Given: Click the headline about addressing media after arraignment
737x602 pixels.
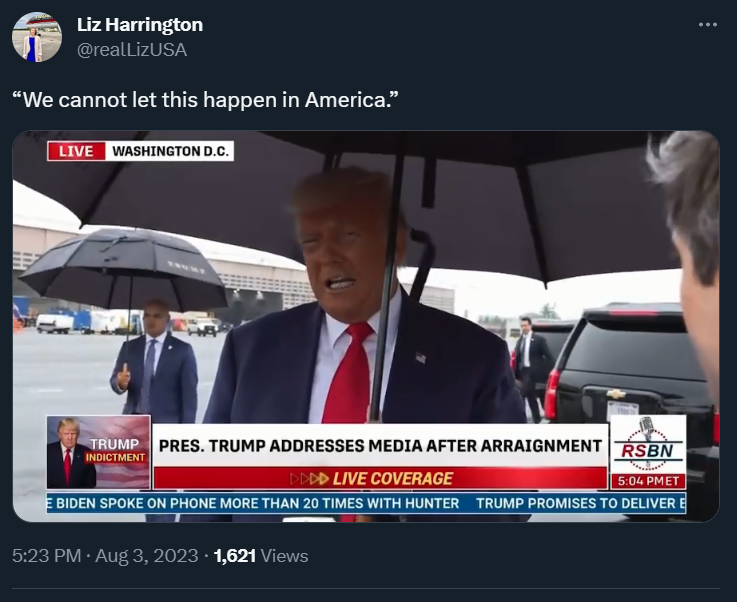Looking at the screenshot, I should 380,446.
